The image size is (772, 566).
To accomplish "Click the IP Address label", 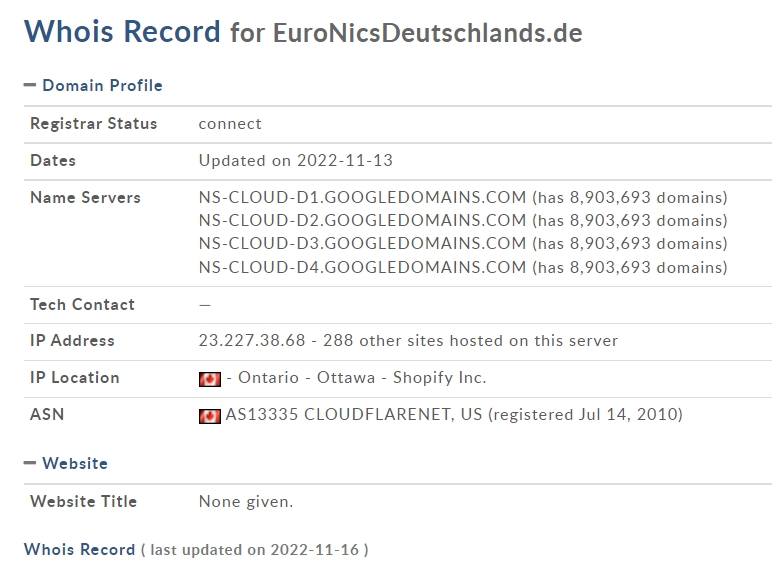I will click(72, 341).
